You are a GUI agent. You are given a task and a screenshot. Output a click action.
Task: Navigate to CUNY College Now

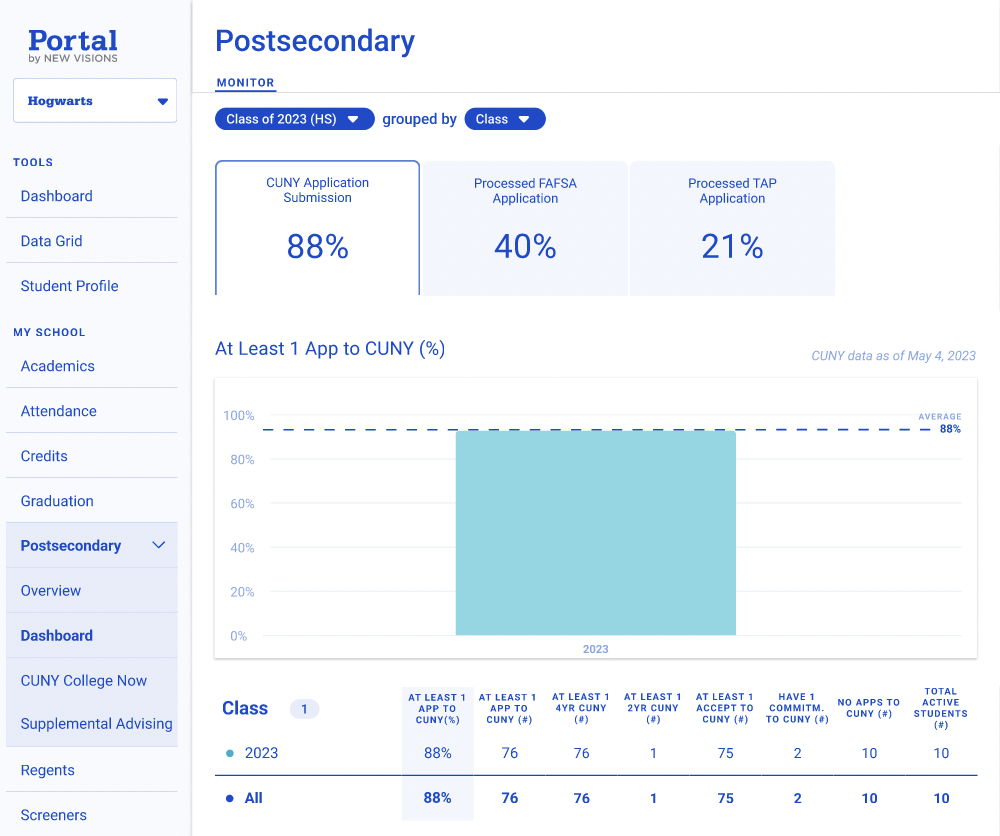click(84, 681)
